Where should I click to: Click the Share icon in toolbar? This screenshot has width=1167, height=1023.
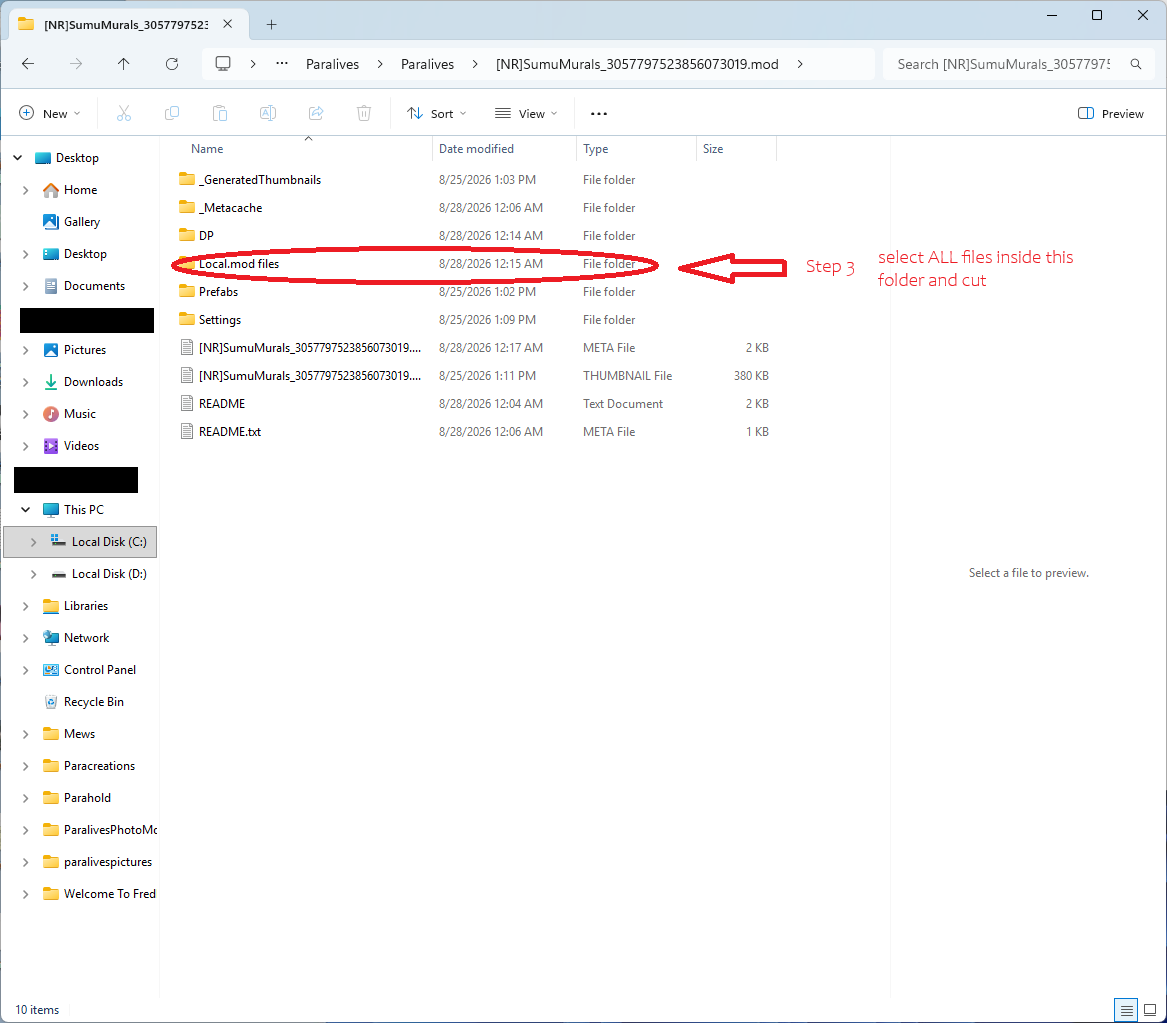pos(316,113)
